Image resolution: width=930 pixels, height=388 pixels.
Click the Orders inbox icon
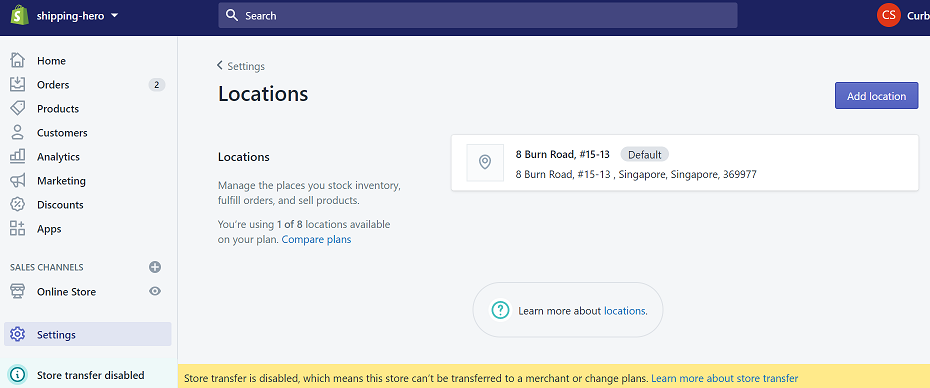tap(18, 84)
